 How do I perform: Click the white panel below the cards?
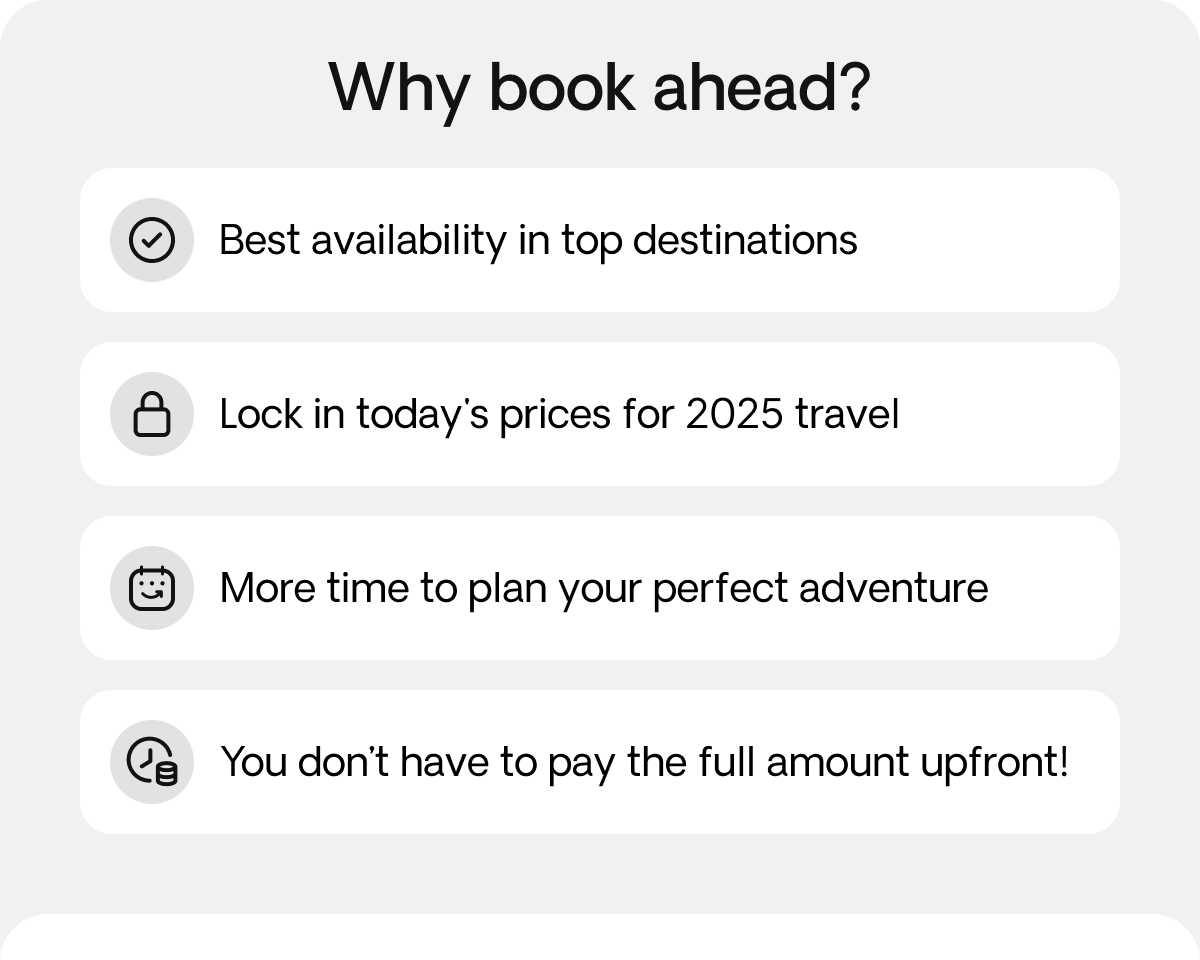(x=600, y=937)
